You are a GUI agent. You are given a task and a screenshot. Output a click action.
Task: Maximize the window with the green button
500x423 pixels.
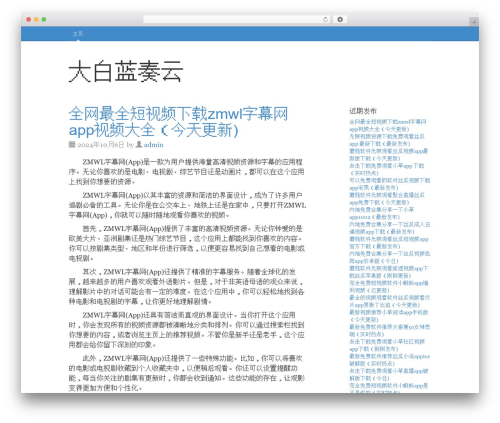point(44,20)
